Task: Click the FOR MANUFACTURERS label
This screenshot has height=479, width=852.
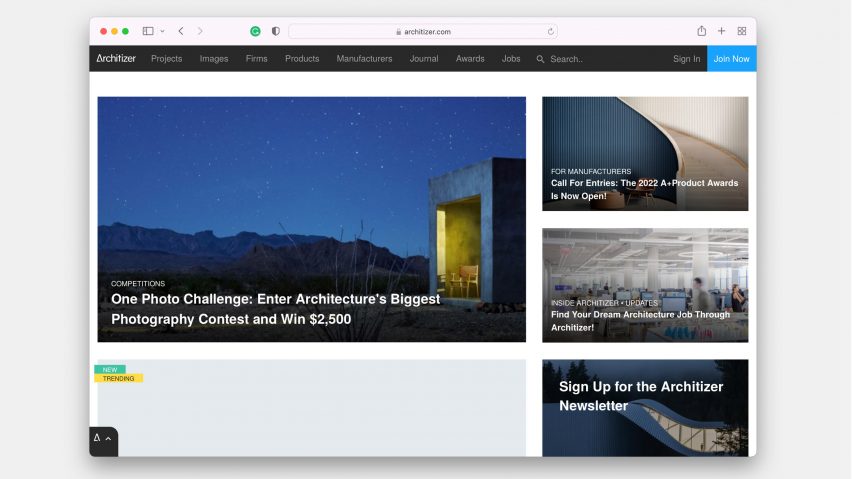Action: tap(591, 171)
